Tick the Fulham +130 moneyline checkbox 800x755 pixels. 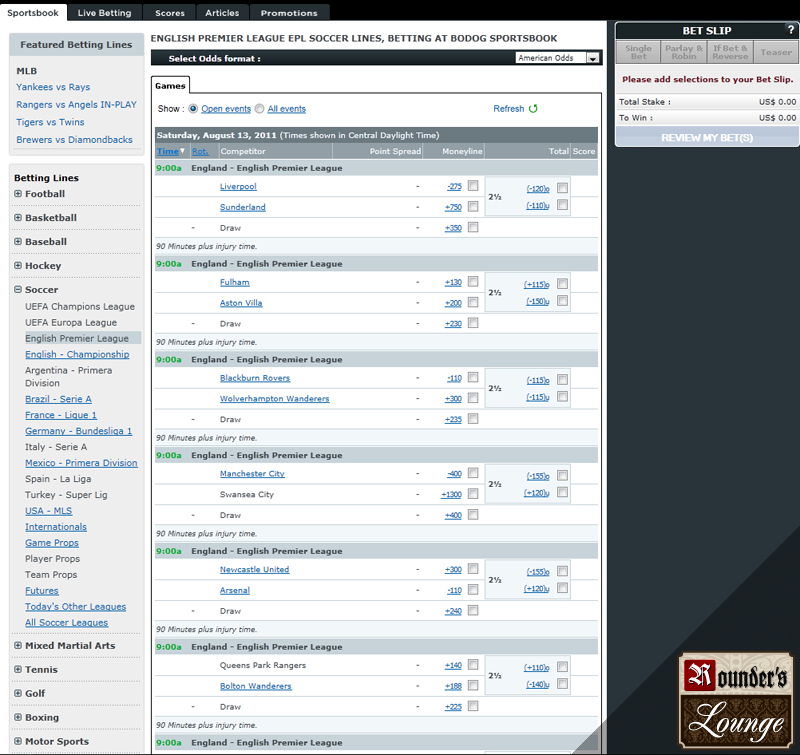coord(473,282)
